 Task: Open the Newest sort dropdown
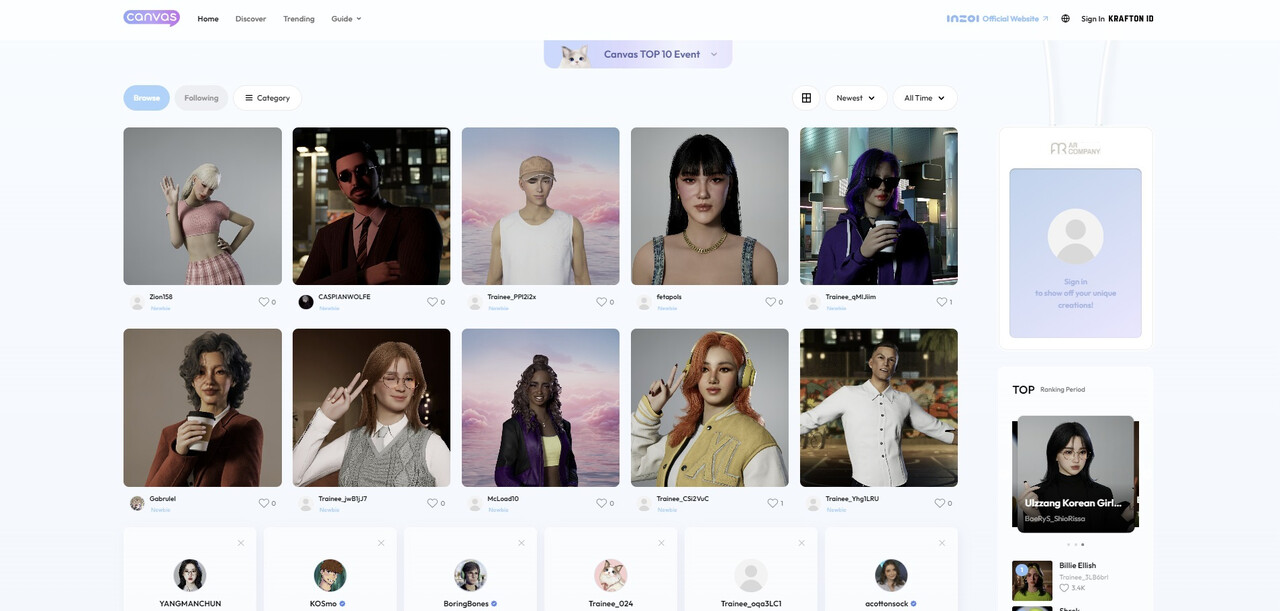[855, 98]
